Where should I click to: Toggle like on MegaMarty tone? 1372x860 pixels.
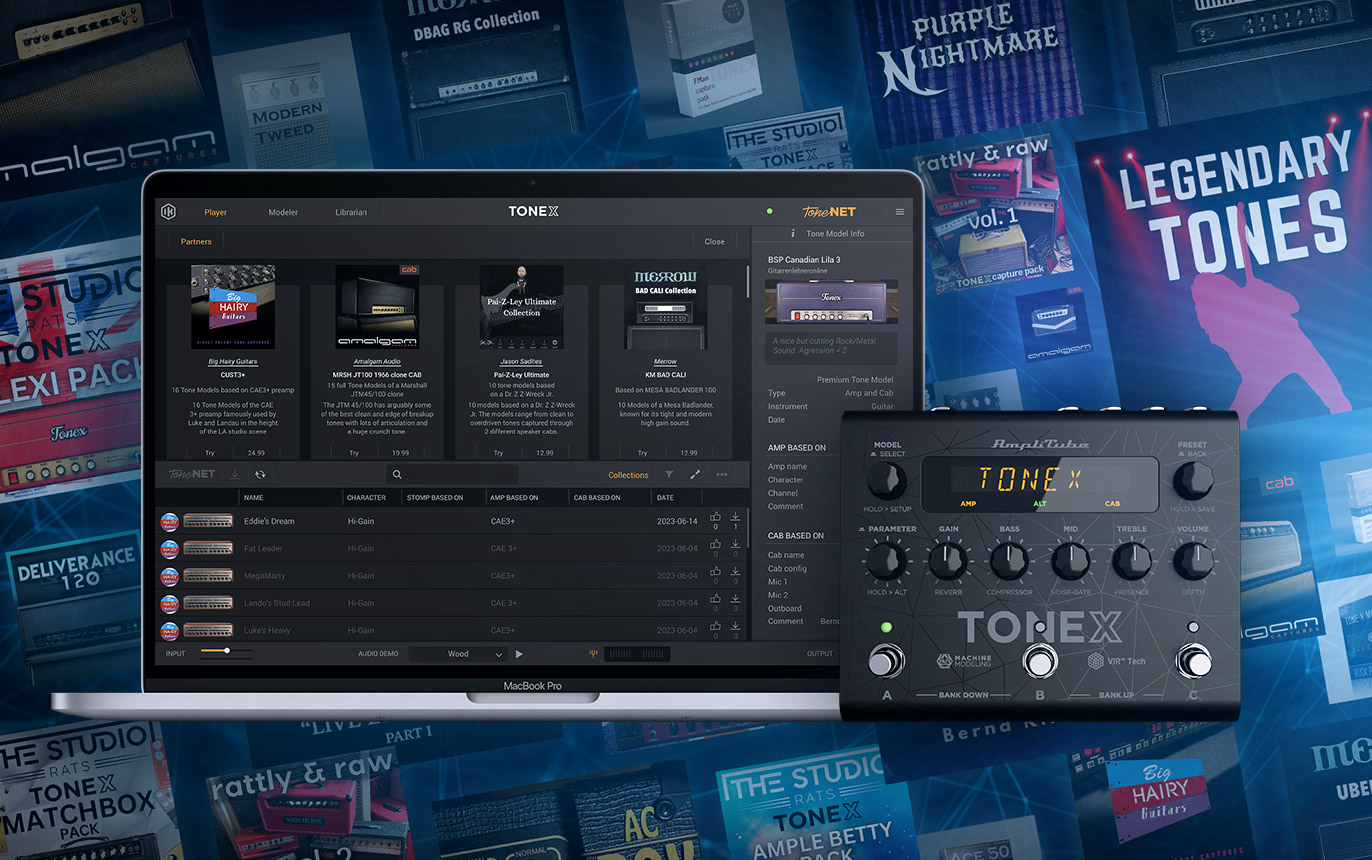click(x=715, y=572)
